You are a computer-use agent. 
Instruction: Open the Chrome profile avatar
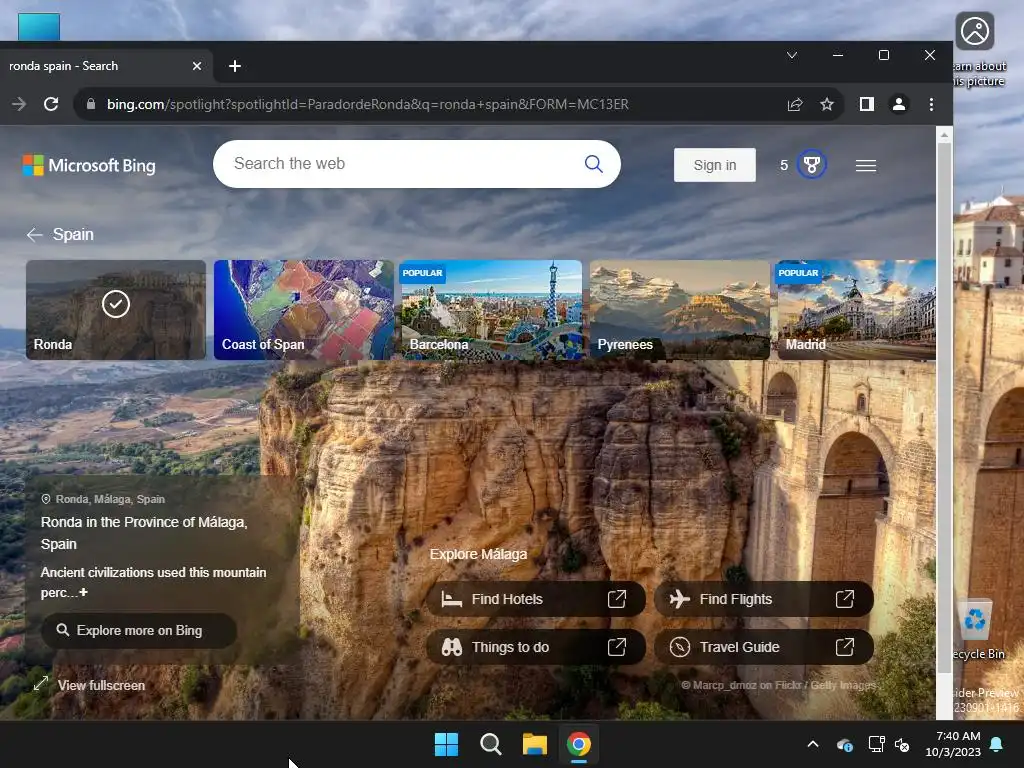[899, 104]
